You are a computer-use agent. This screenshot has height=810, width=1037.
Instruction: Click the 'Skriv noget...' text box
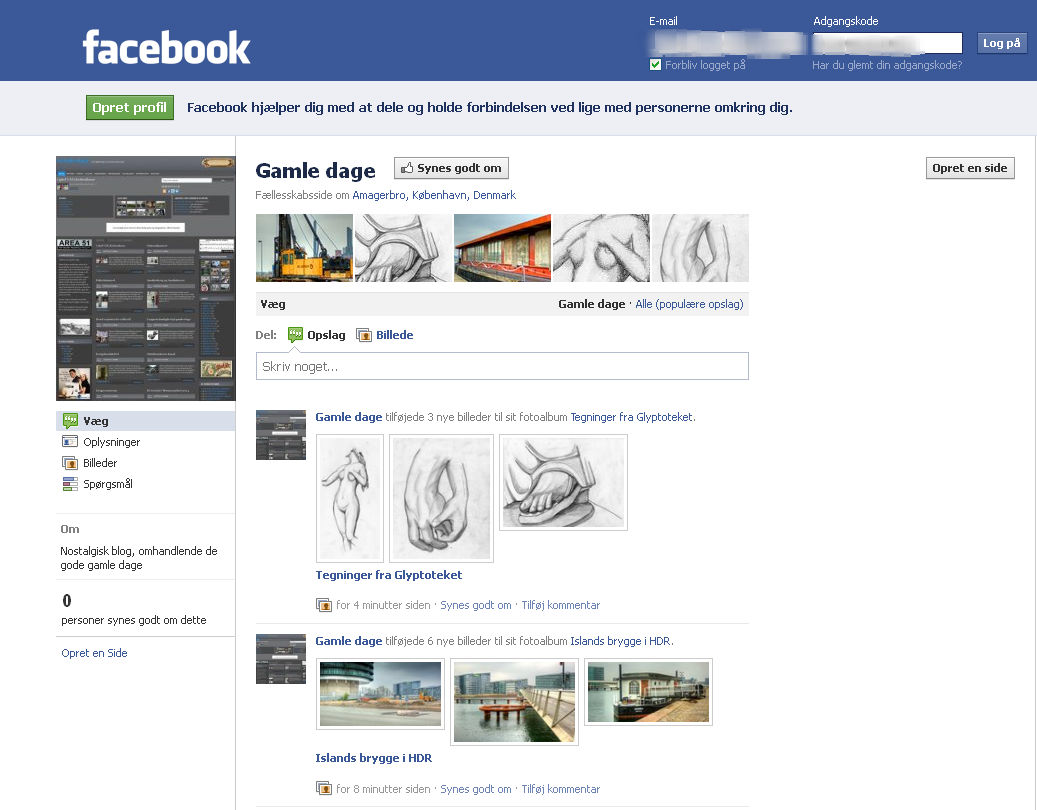click(502, 366)
